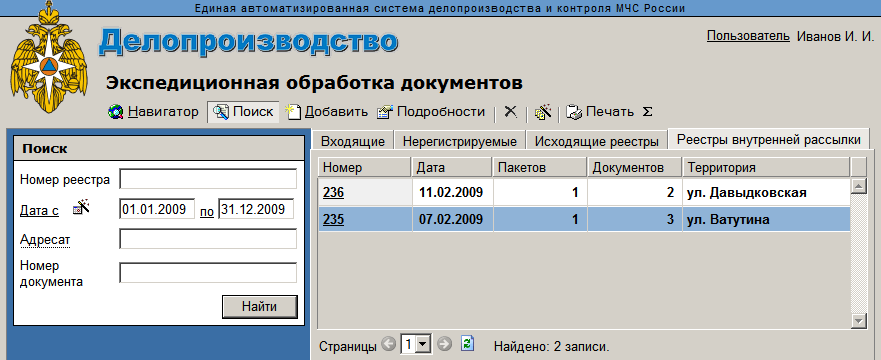The image size is (881, 360).
Task: Click the table scrollbar down arrow
Action: click(x=859, y=321)
